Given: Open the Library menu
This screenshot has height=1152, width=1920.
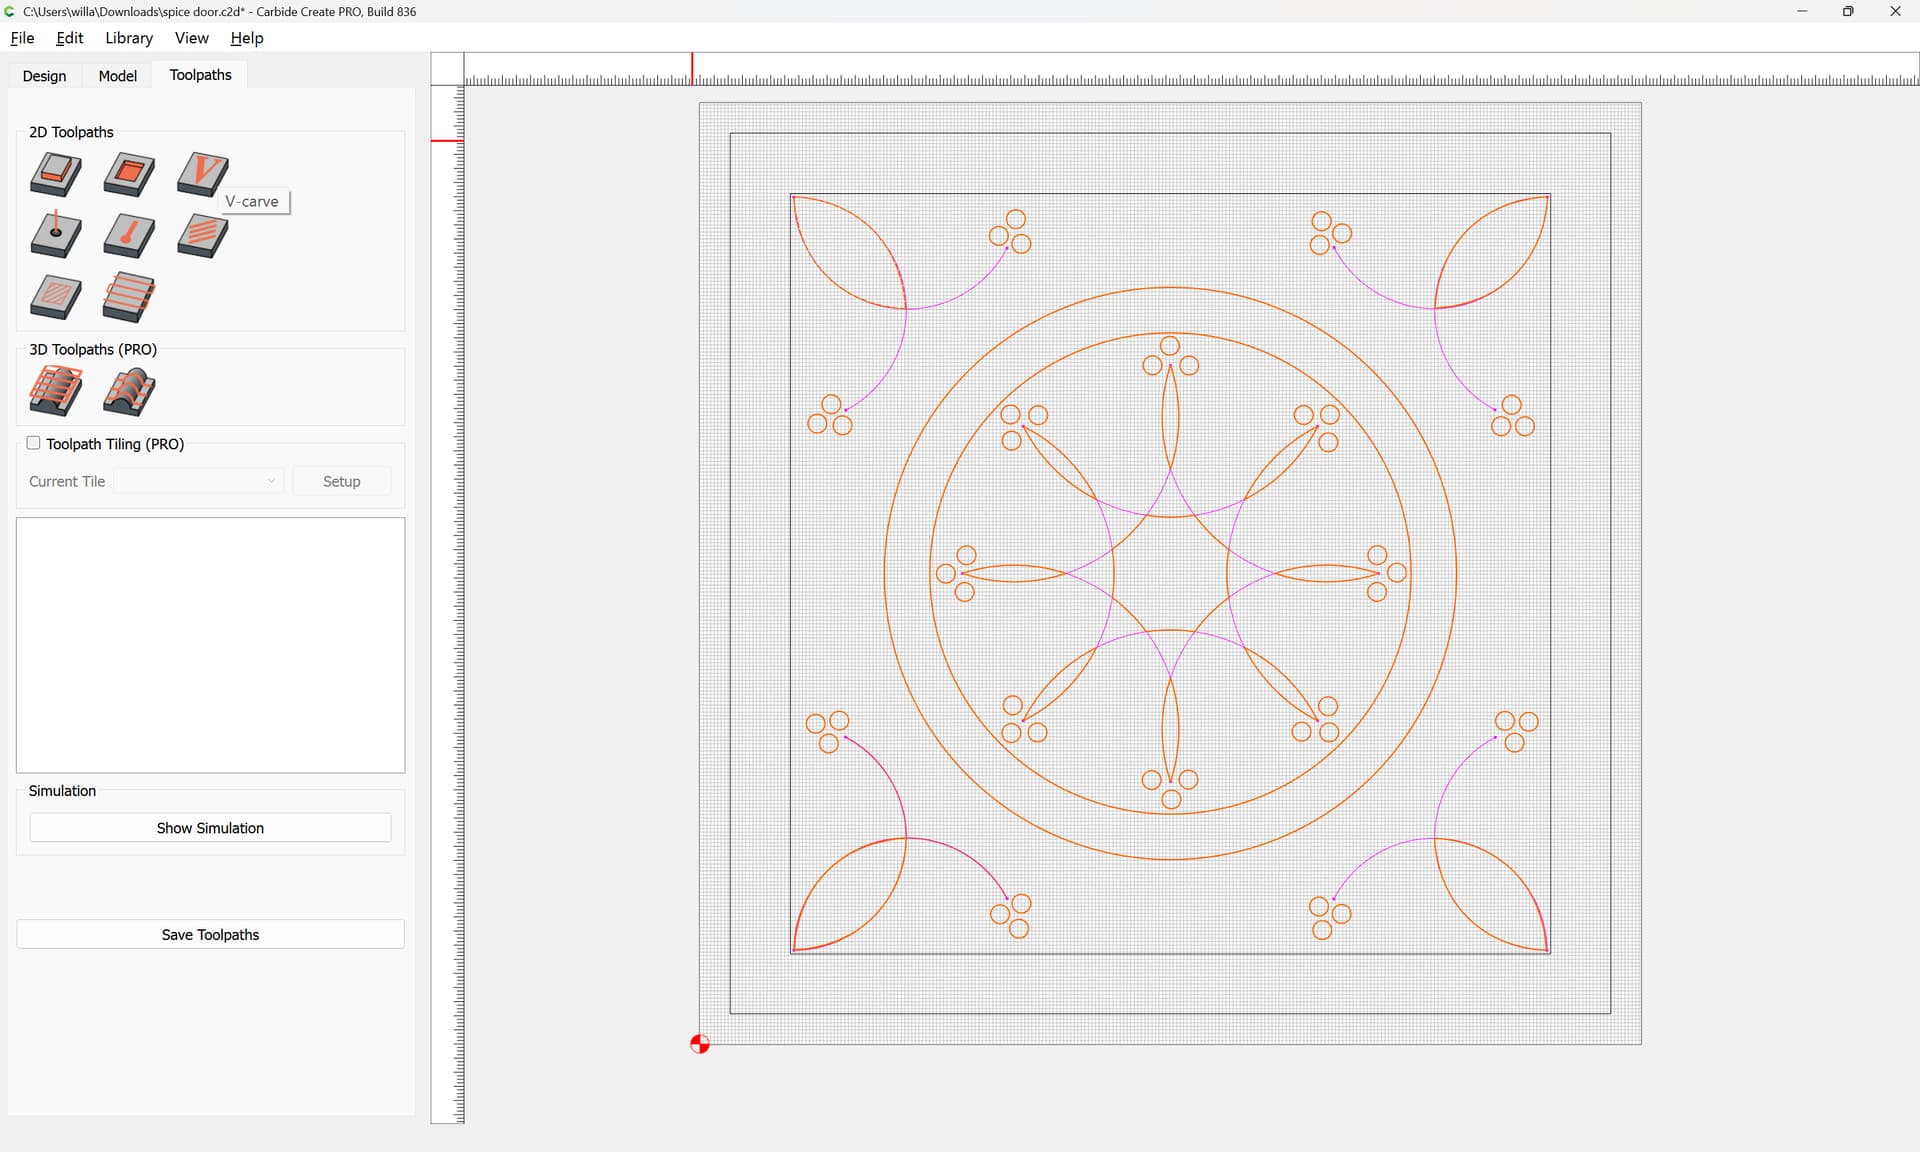Looking at the screenshot, I should click(x=129, y=38).
